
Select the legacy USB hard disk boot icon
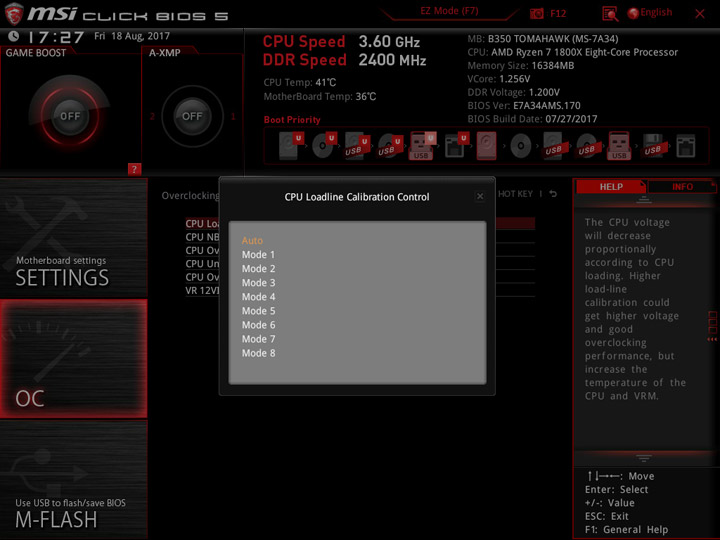(x=553, y=146)
